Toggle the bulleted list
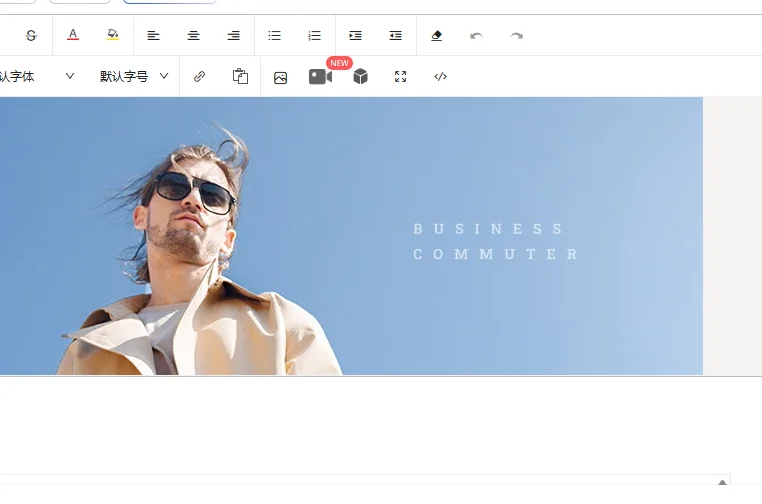Screen dimensions: 762x504 click(x=275, y=36)
